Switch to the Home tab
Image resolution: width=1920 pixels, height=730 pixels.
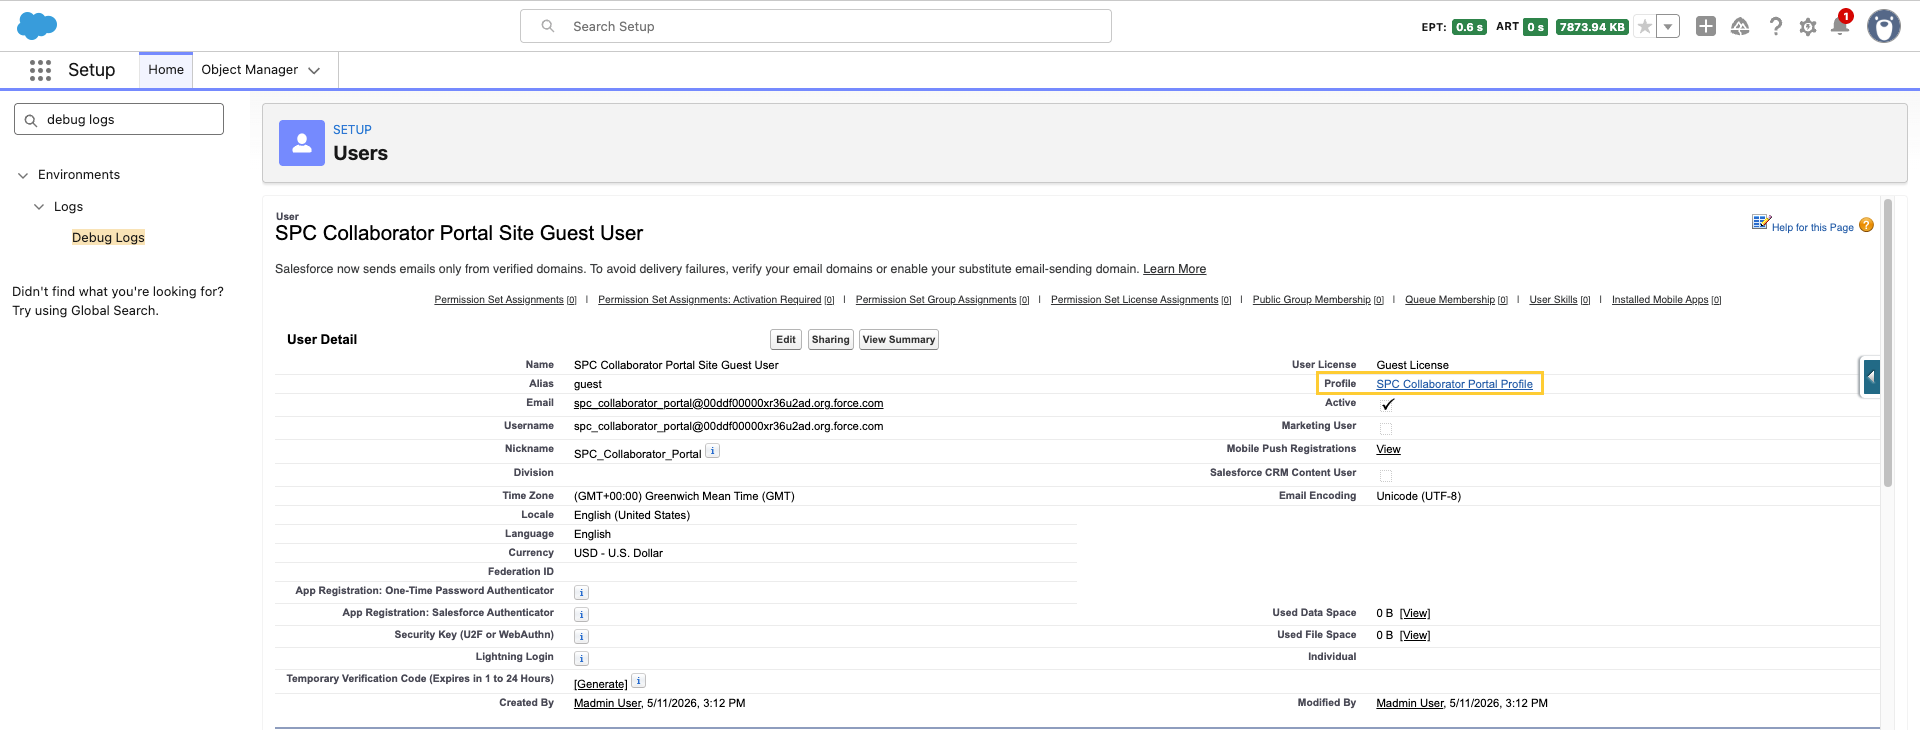point(166,70)
